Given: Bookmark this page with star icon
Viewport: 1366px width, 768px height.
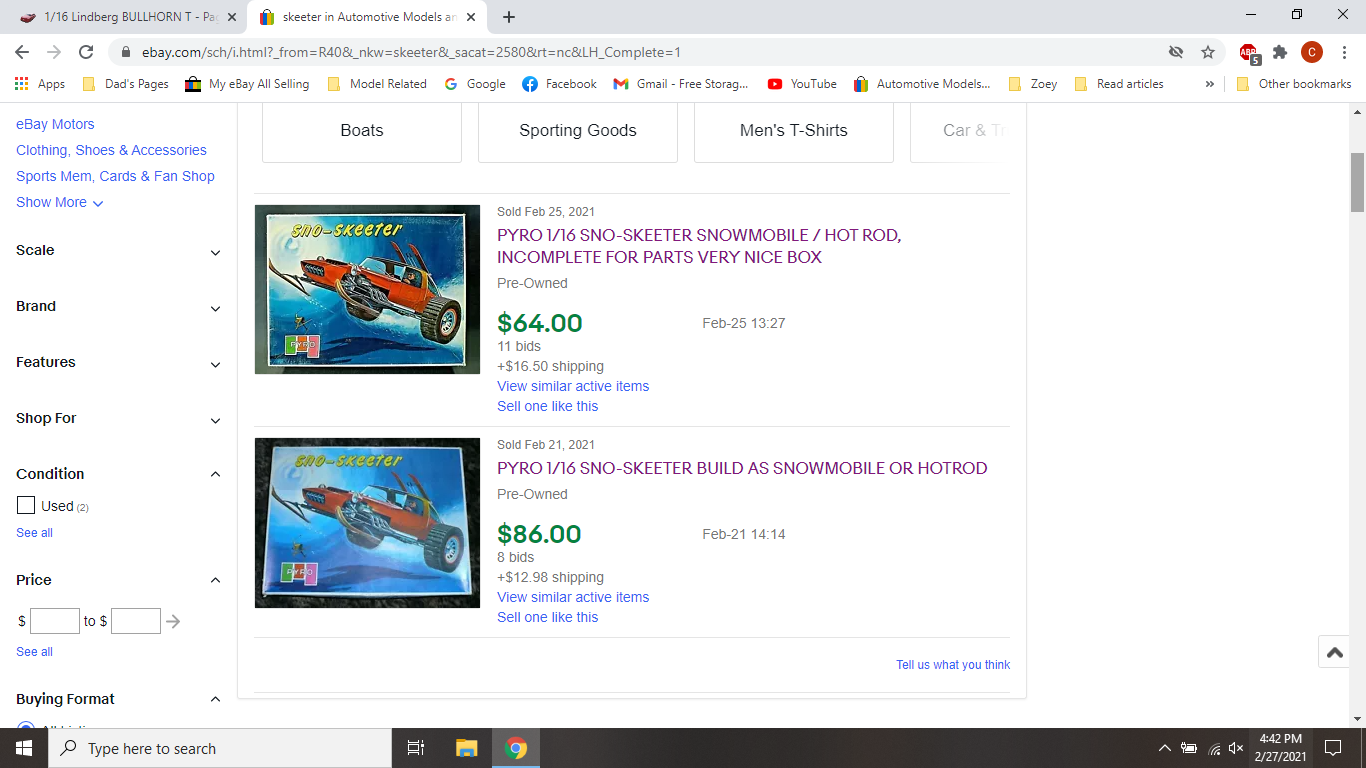Looking at the screenshot, I should [1208, 52].
